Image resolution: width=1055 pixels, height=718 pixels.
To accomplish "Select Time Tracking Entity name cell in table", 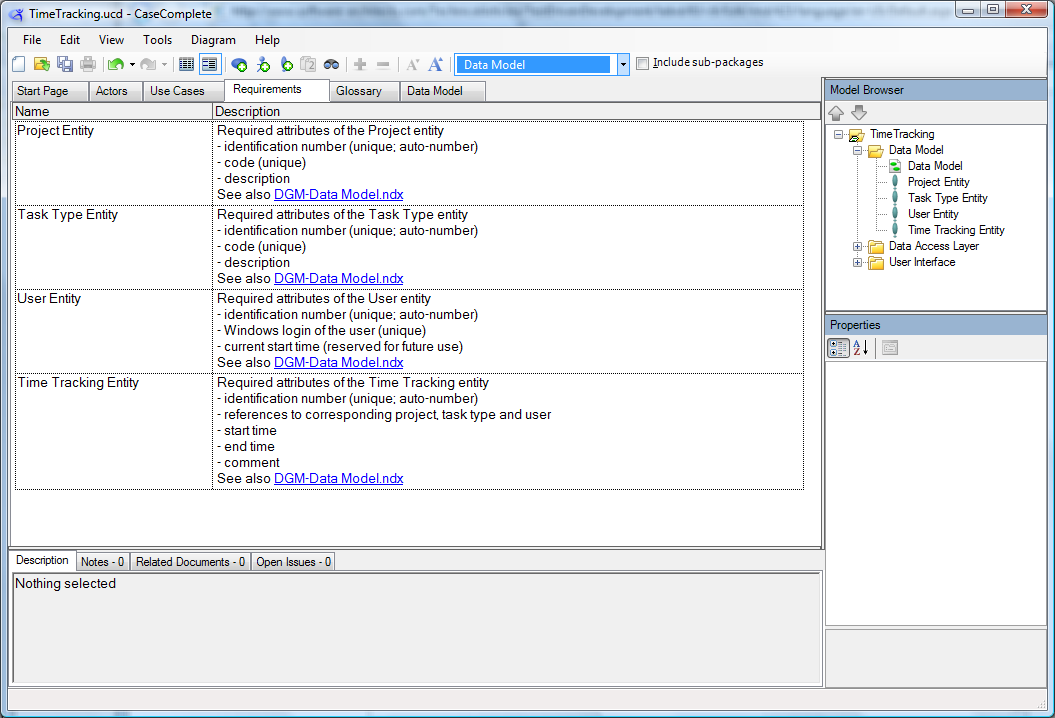I will pos(113,431).
